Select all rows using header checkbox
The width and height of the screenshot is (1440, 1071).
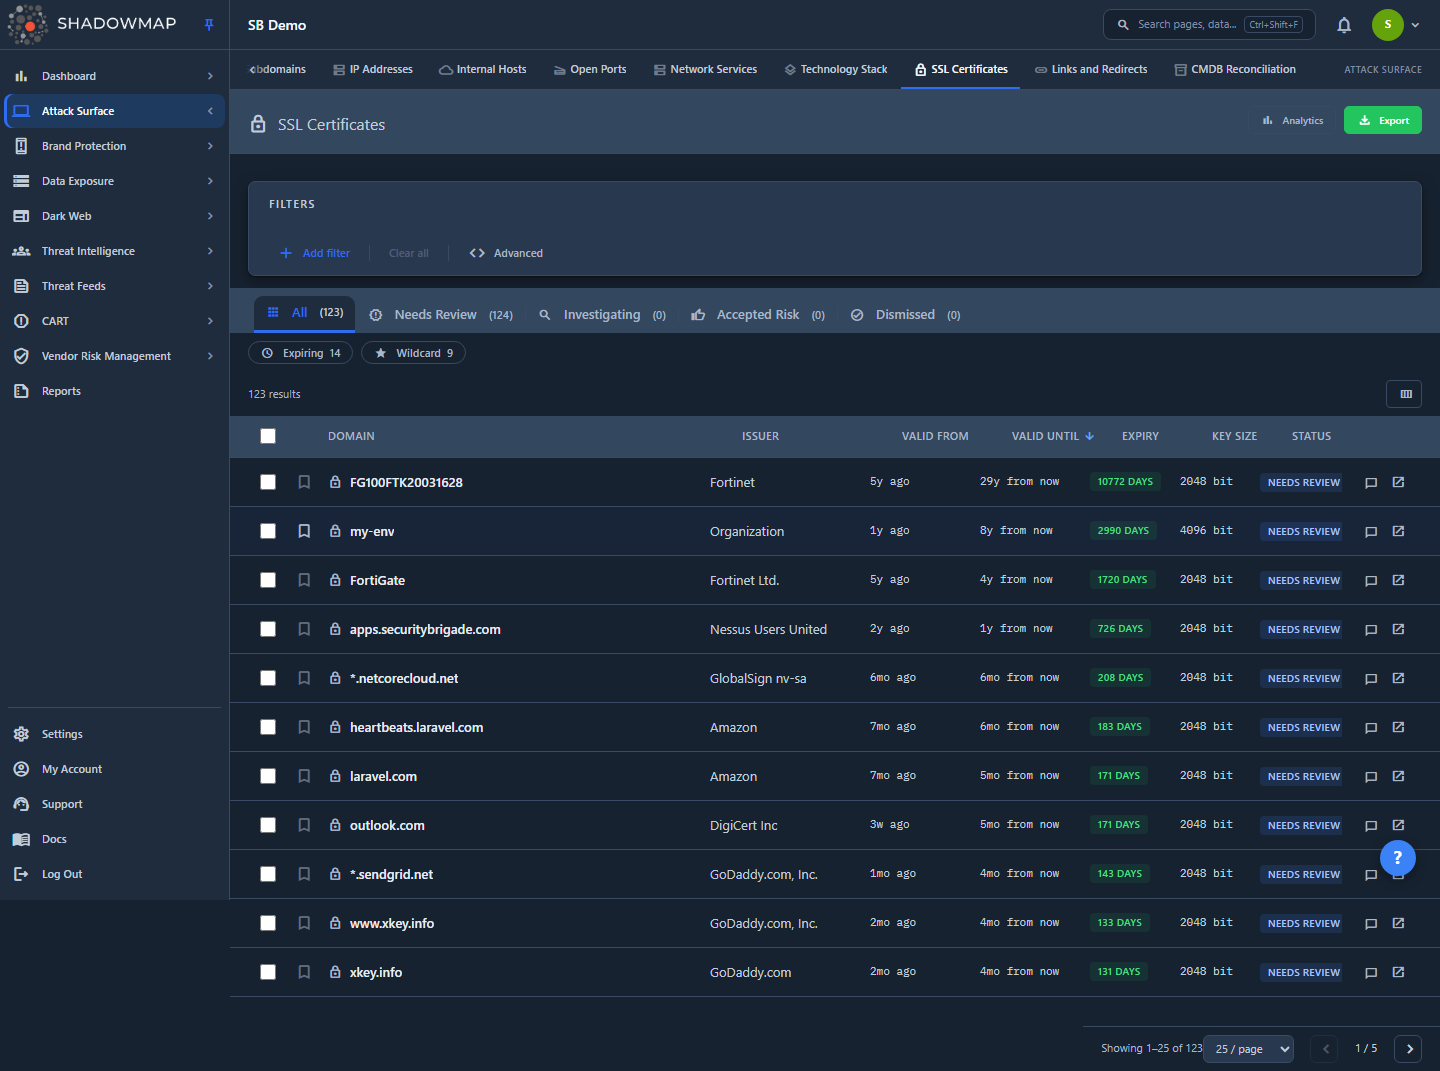[x=268, y=436]
